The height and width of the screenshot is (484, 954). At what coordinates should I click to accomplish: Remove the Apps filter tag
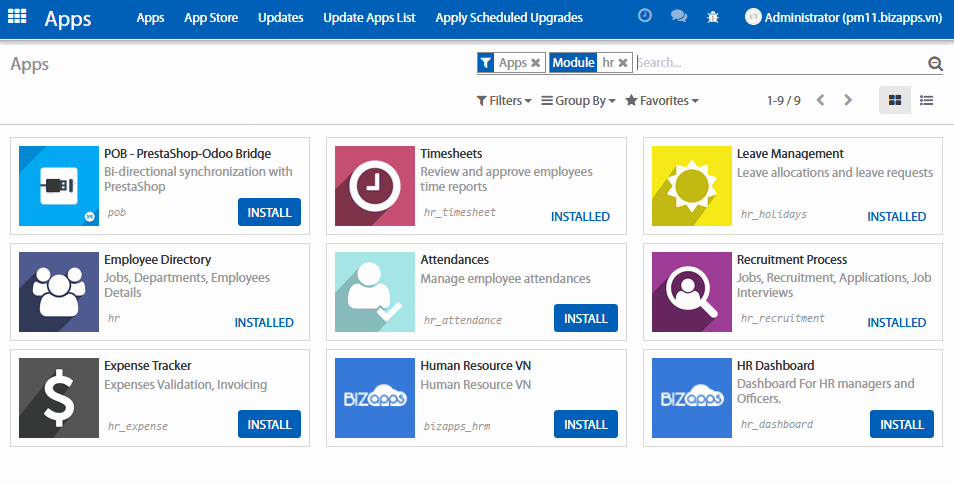click(536, 63)
